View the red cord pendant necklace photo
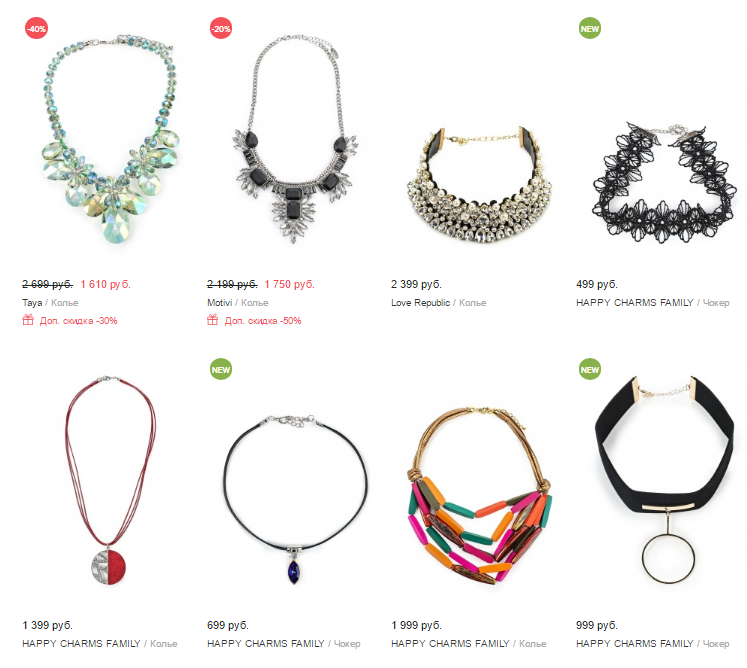Viewport: 747px width, 668px height. [x=110, y=480]
